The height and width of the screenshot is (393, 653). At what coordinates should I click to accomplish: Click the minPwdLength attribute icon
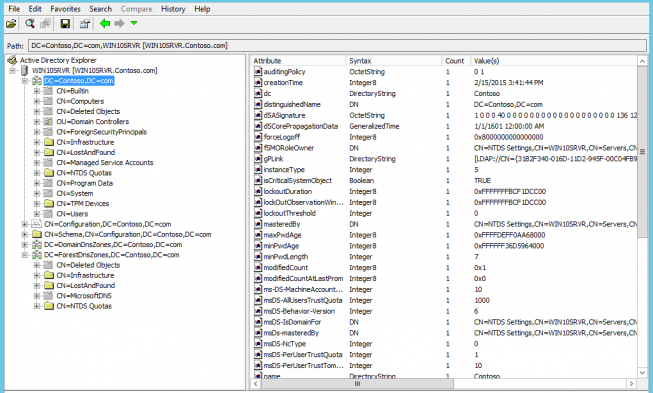[x=258, y=257]
